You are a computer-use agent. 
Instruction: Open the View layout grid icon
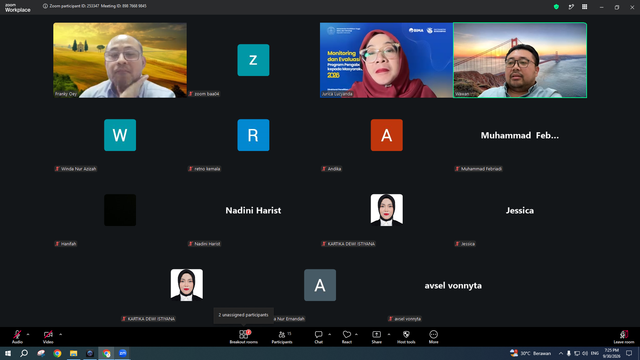(x=584, y=7)
